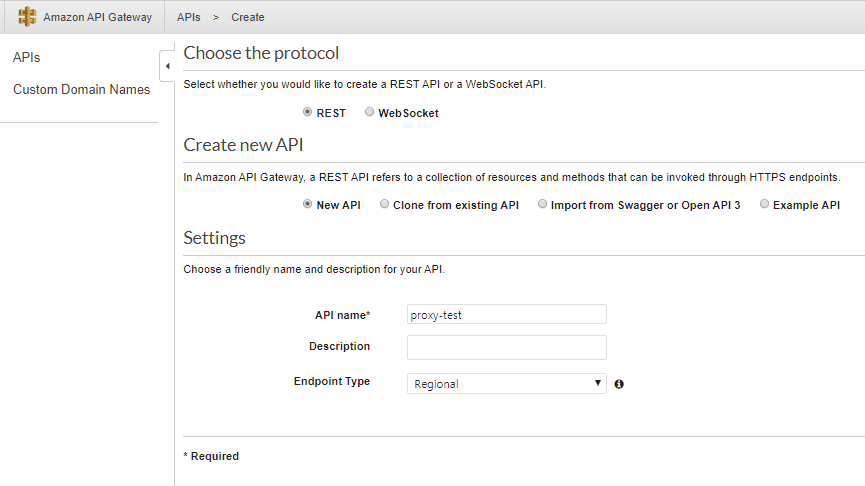Open the Endpoint Type dropdown showing Regional
The image size is (865, 486).
[506, 383]
